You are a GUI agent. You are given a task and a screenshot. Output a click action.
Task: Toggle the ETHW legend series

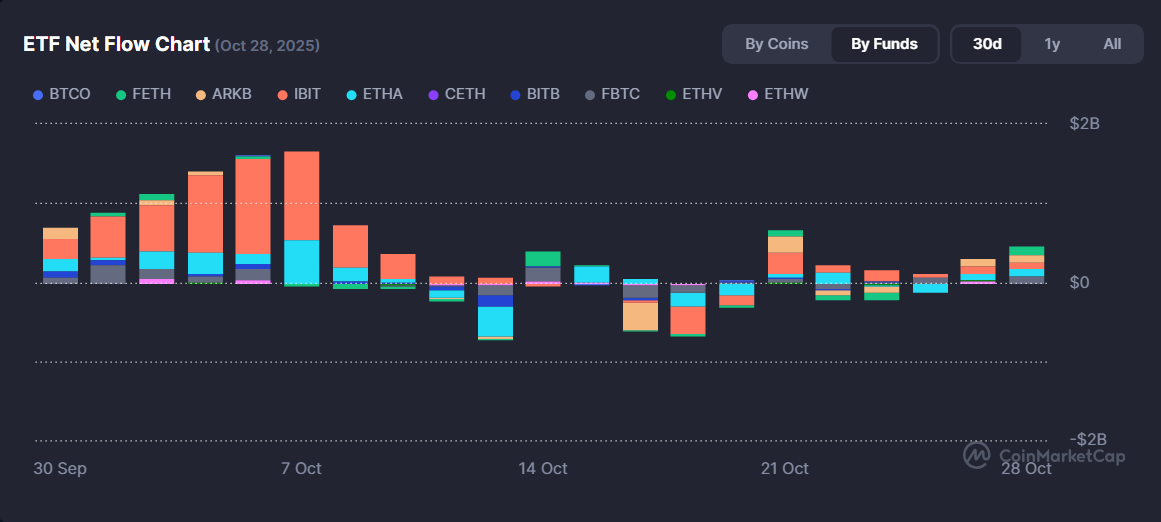777,94
